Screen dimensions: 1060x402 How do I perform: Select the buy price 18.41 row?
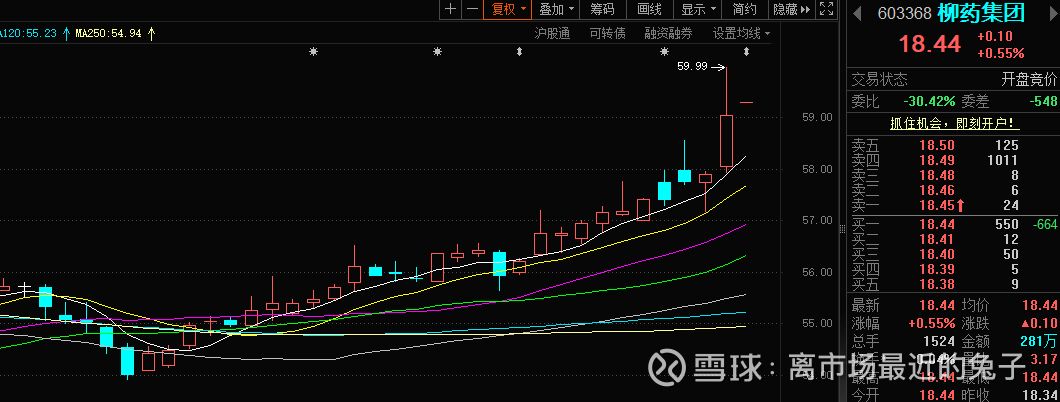(x=953, y=240)
